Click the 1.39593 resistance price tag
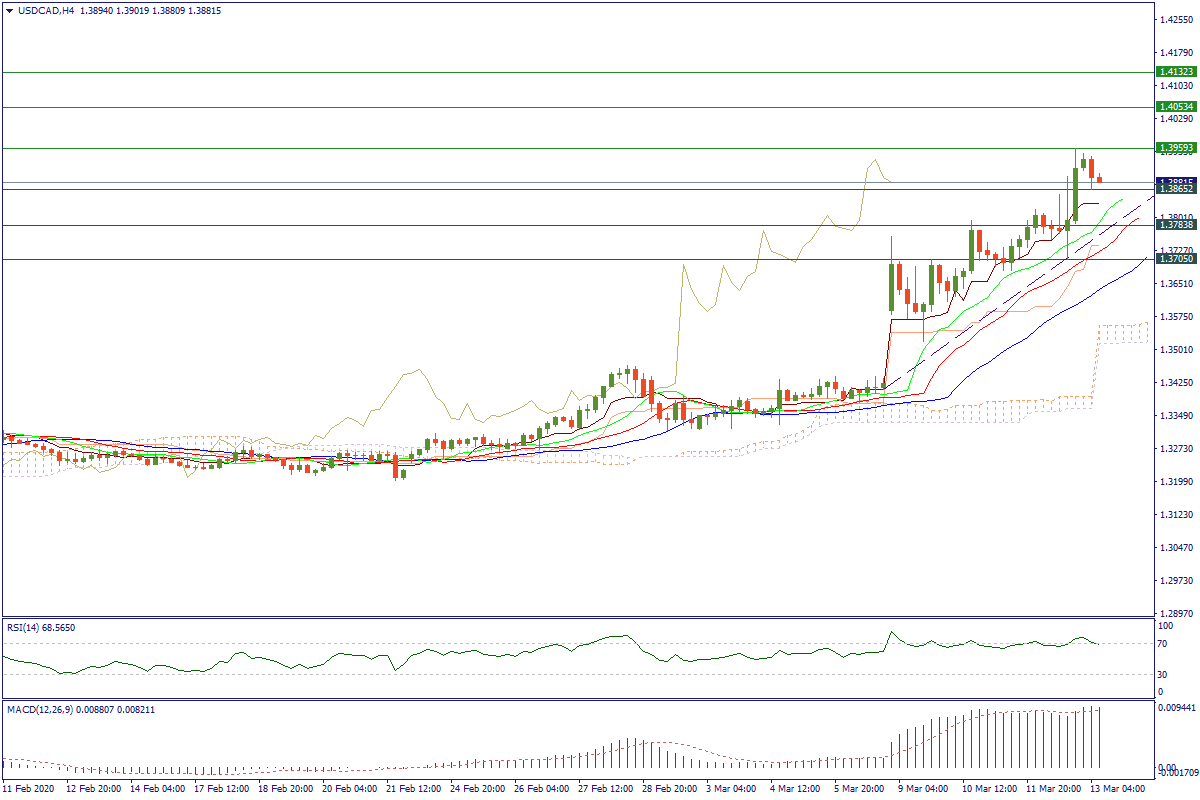The width and height of the screenshot is (1200, 800). 1175,148
